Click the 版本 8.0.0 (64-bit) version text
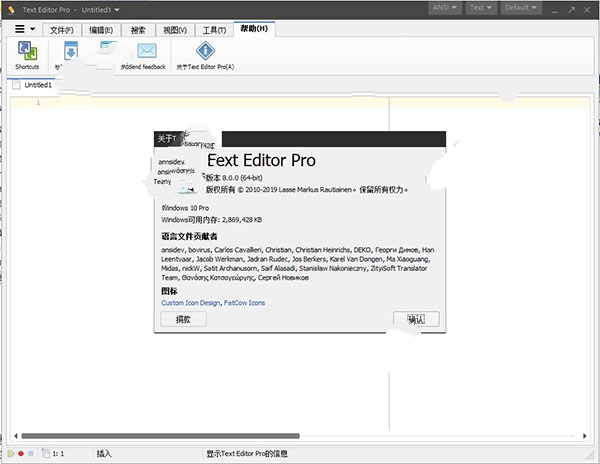Screen dimensions: 600x464 234,177
